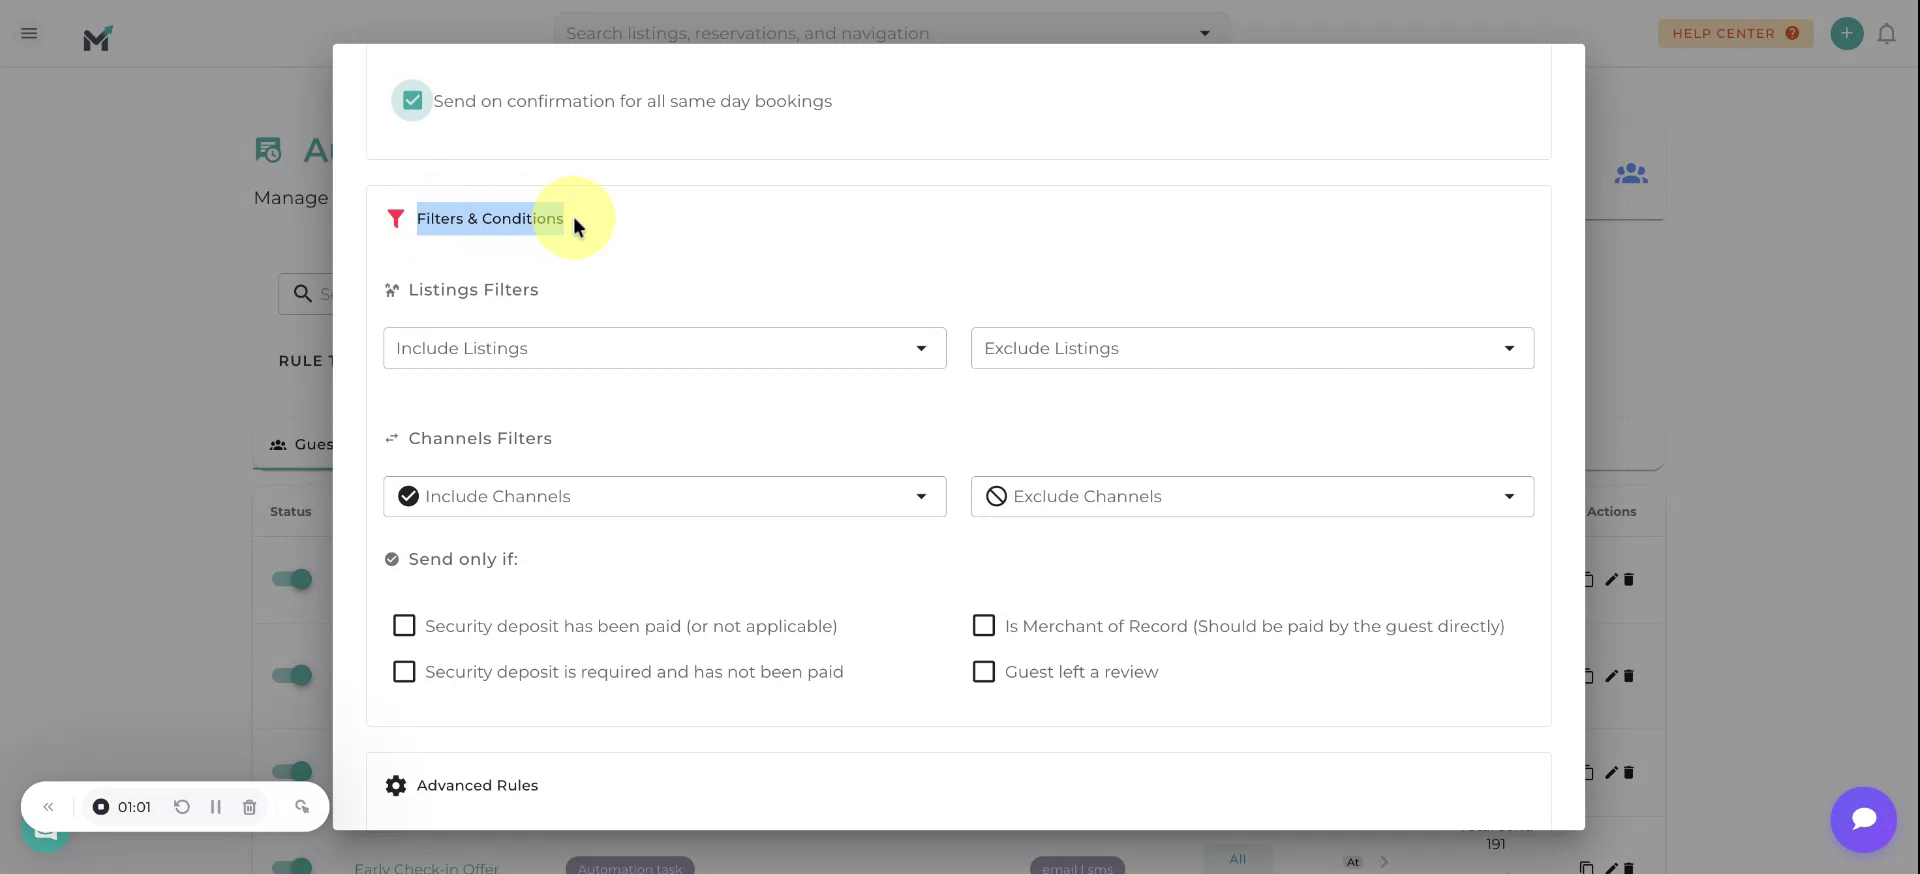Click the green plus add button
The width and height of the screenshot is (1920, 874).
coord(1846,33)
